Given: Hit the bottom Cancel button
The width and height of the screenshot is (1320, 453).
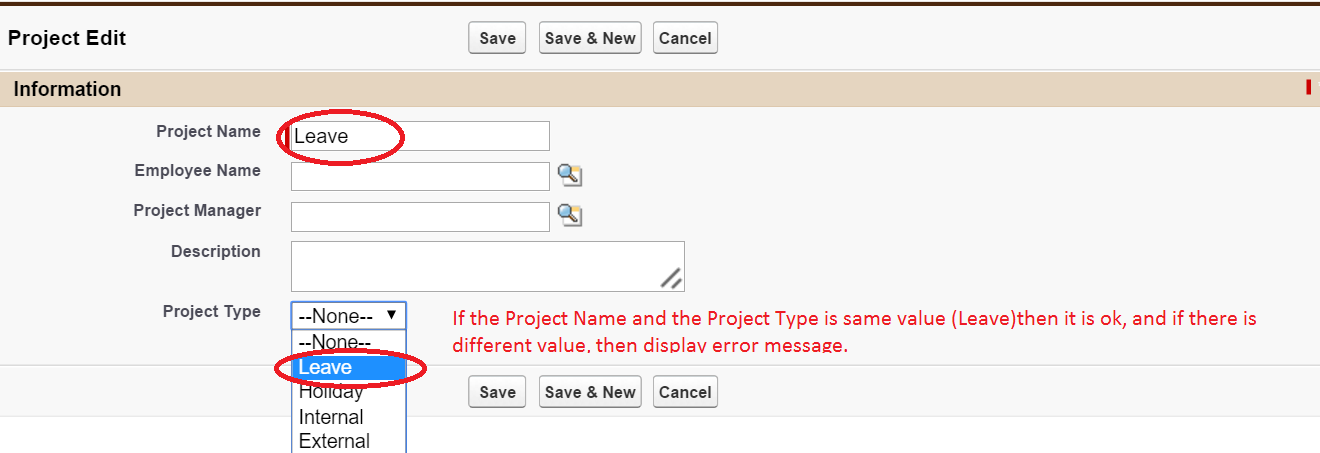Looking at the screenshot, I should tap(685, 392).
